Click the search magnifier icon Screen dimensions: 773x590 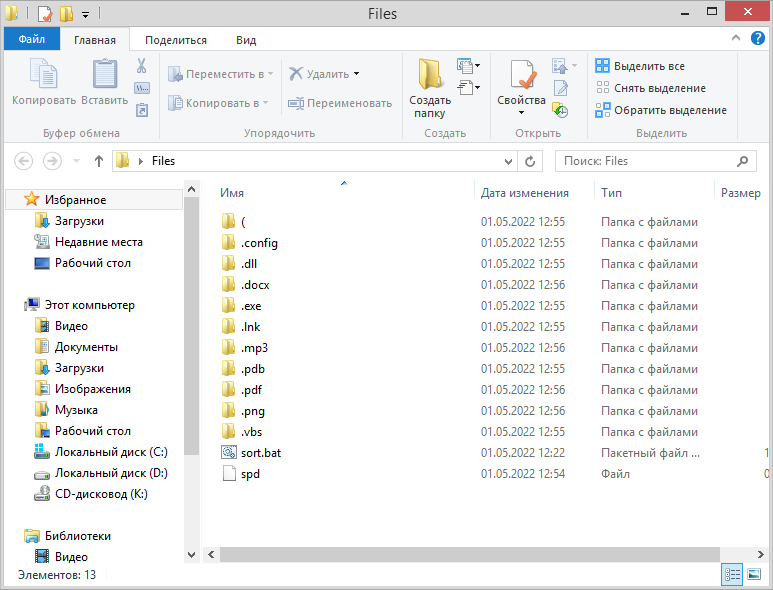[742, 161]
